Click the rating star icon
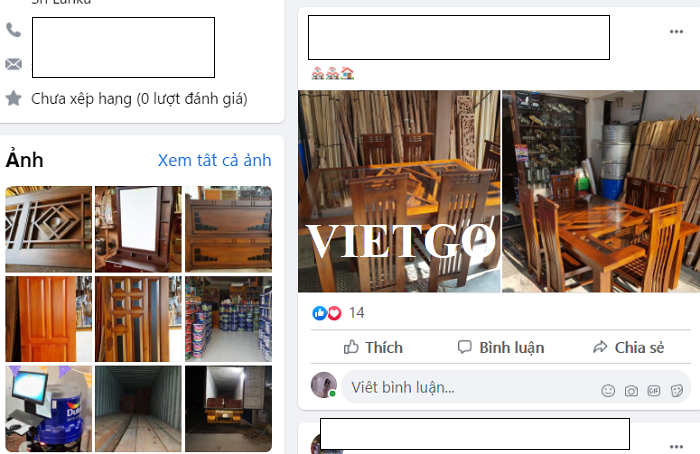This screenshot has height=454, width=700. (x=13, y=98)
